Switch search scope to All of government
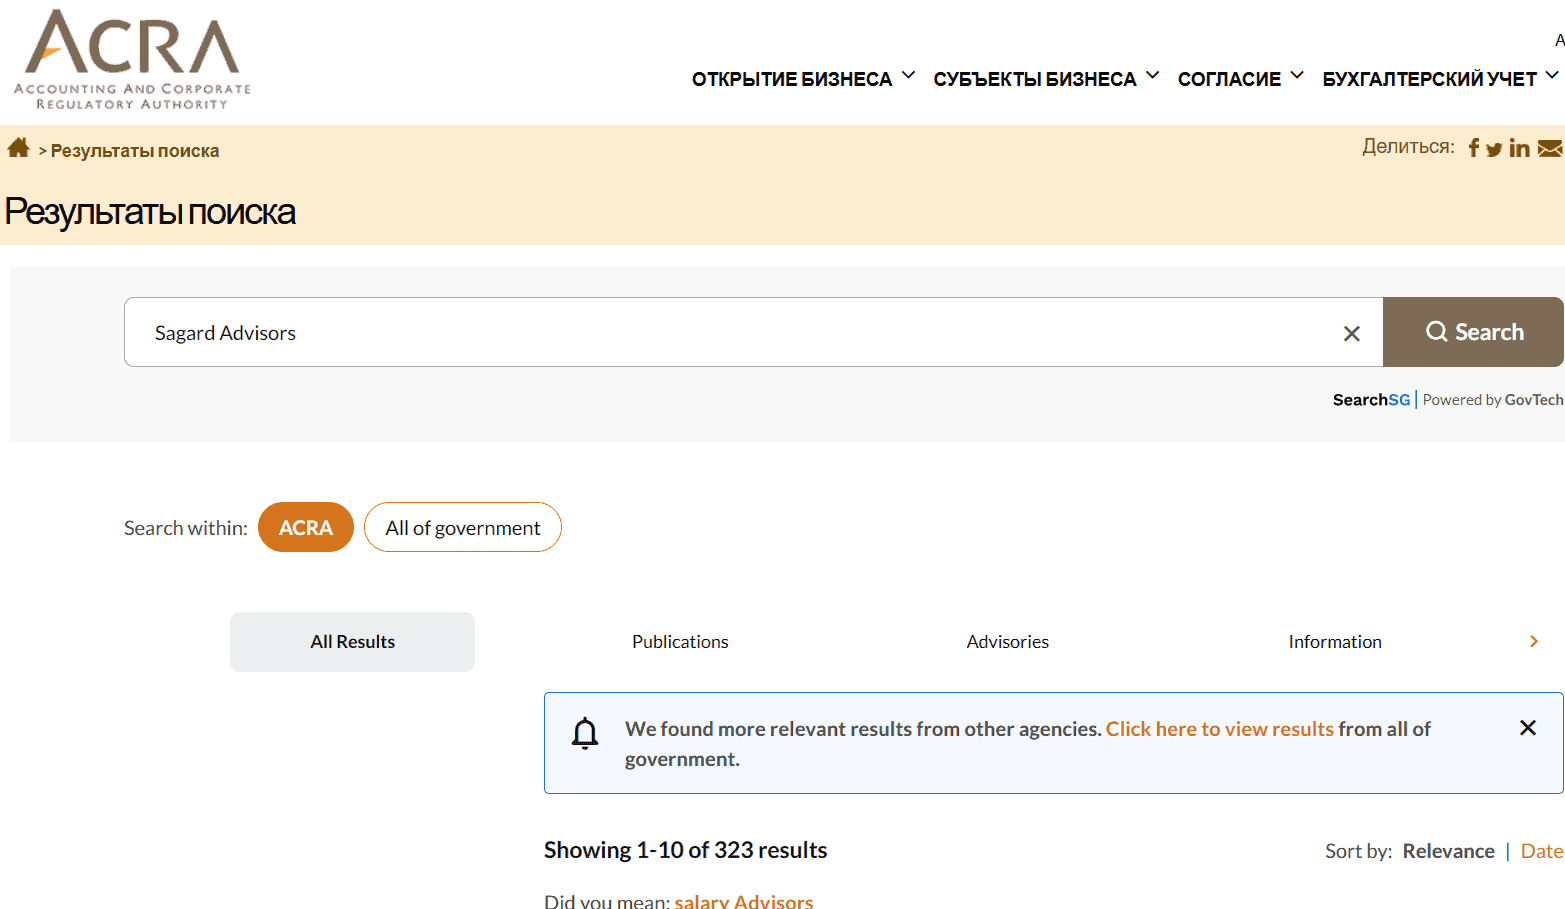1565x909 pixels. (462, 527)
